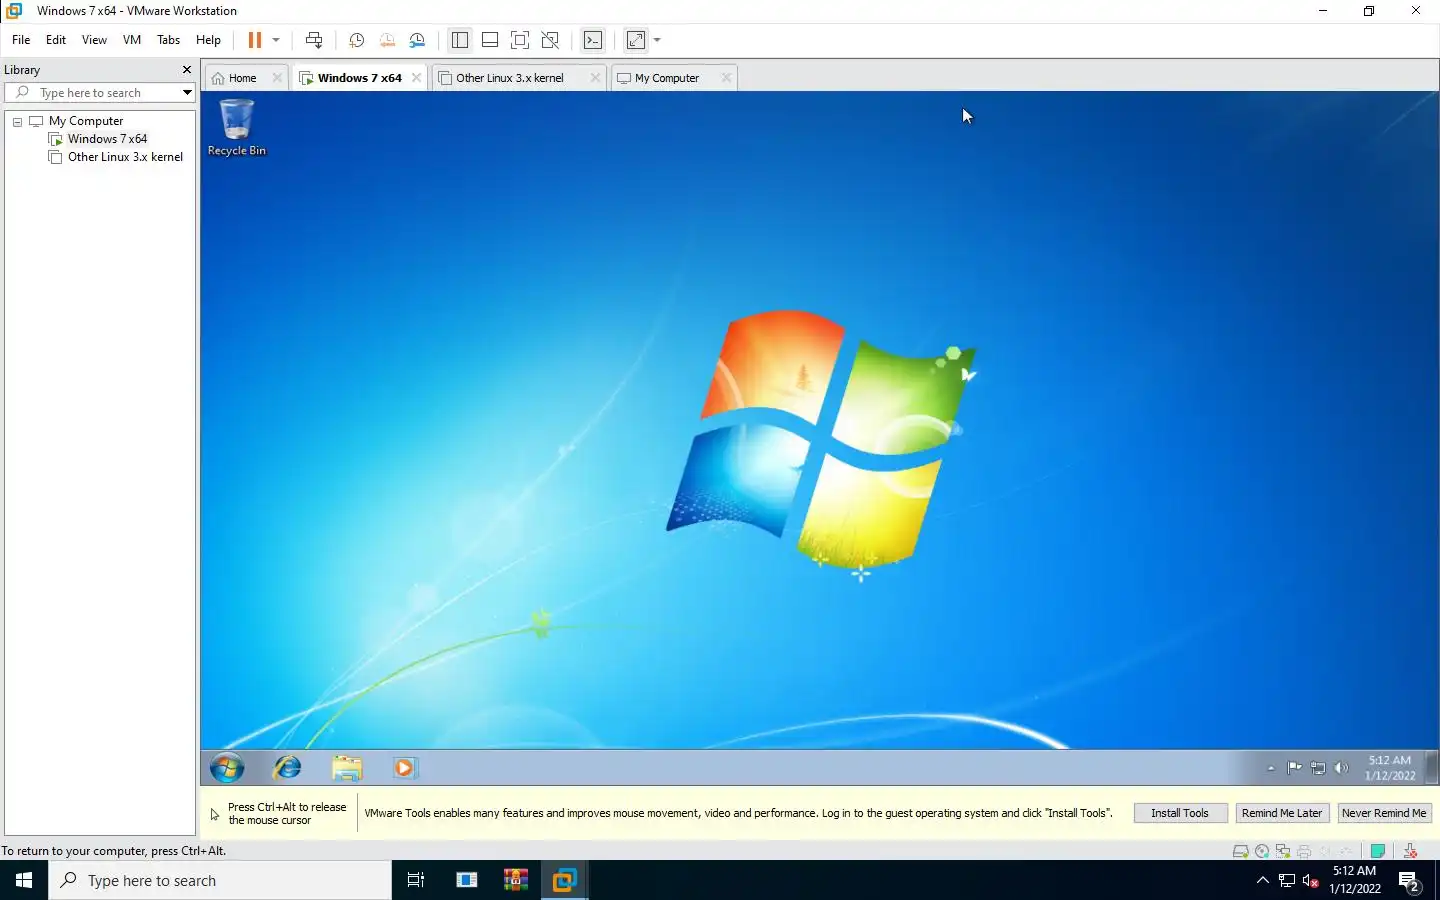The width and height of the screenshot is (1440, 900).
Task: Click the Library search field
Action: pos(100,93)
